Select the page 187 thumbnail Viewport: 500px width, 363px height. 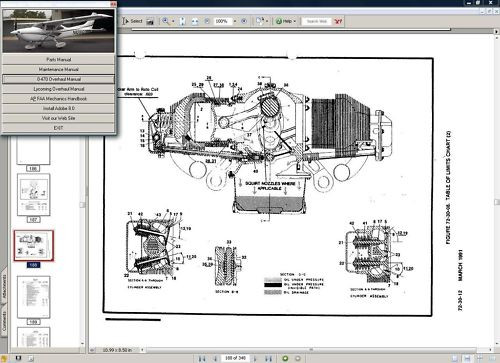(33, 195)
